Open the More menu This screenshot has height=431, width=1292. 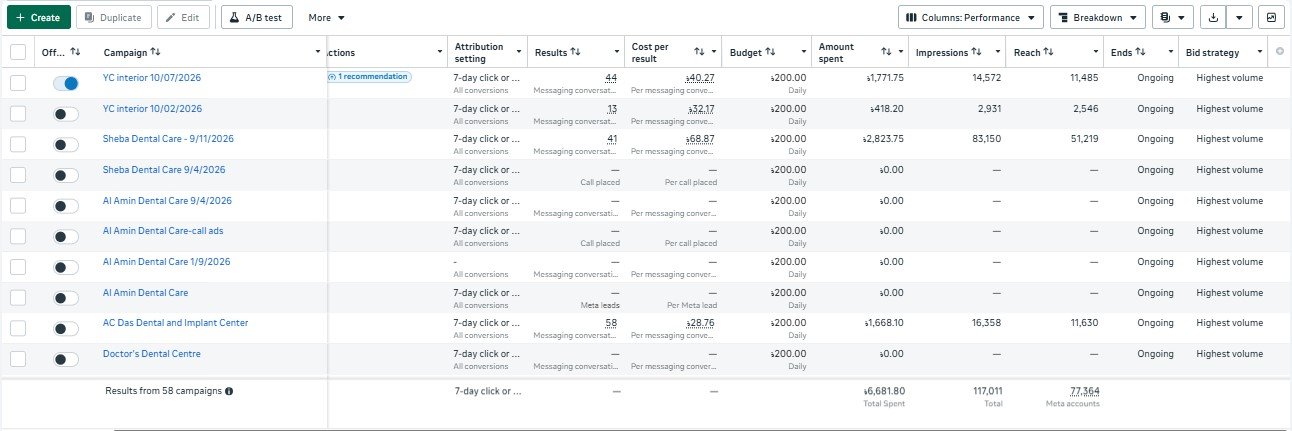[x=326, y=18]
